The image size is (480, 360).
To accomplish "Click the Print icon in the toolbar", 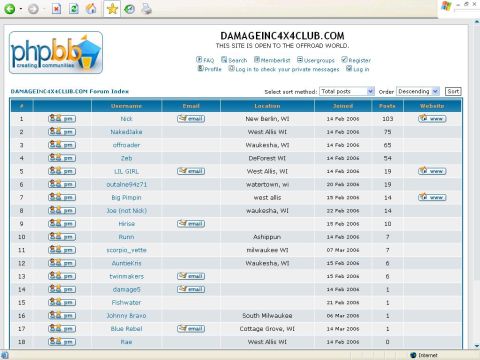I will click(x=146, y=9).
